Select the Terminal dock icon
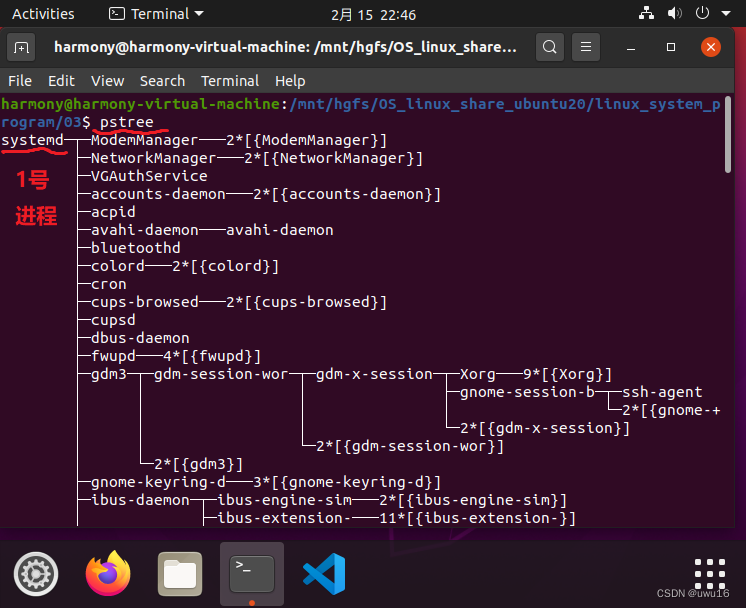The image size is (746, 608). pos(252,574)
